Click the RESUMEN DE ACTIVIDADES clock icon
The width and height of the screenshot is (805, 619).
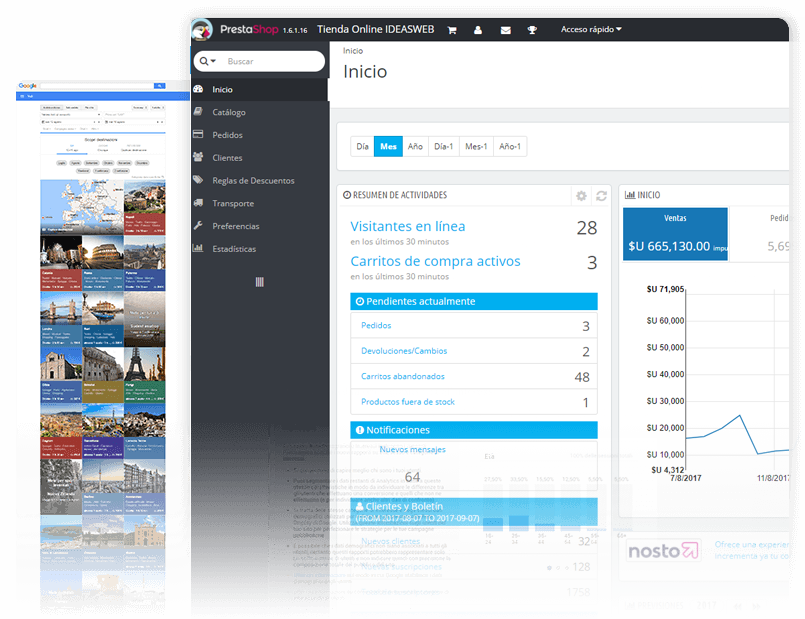[347, 195]
